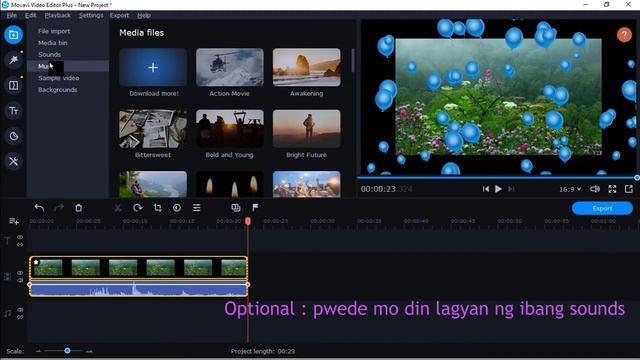The width and height of the screenshot is (640, 360).
Task: Open Clip properties list icon
Action: click(196, 208)
